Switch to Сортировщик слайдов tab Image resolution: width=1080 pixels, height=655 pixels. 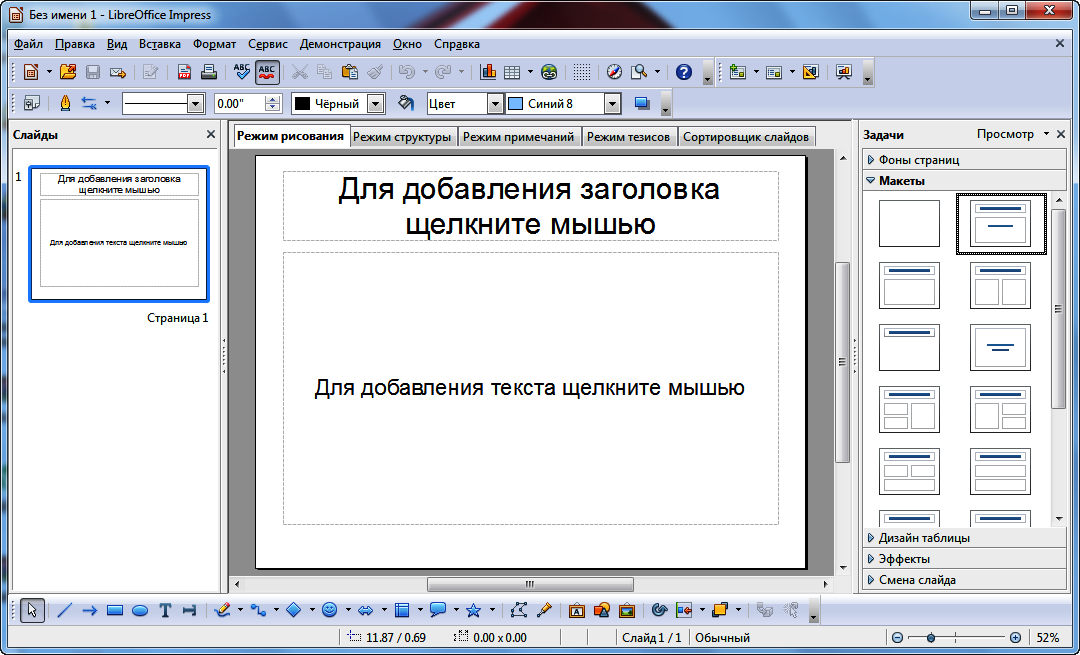pyautogui.click(x=746, y=136)
